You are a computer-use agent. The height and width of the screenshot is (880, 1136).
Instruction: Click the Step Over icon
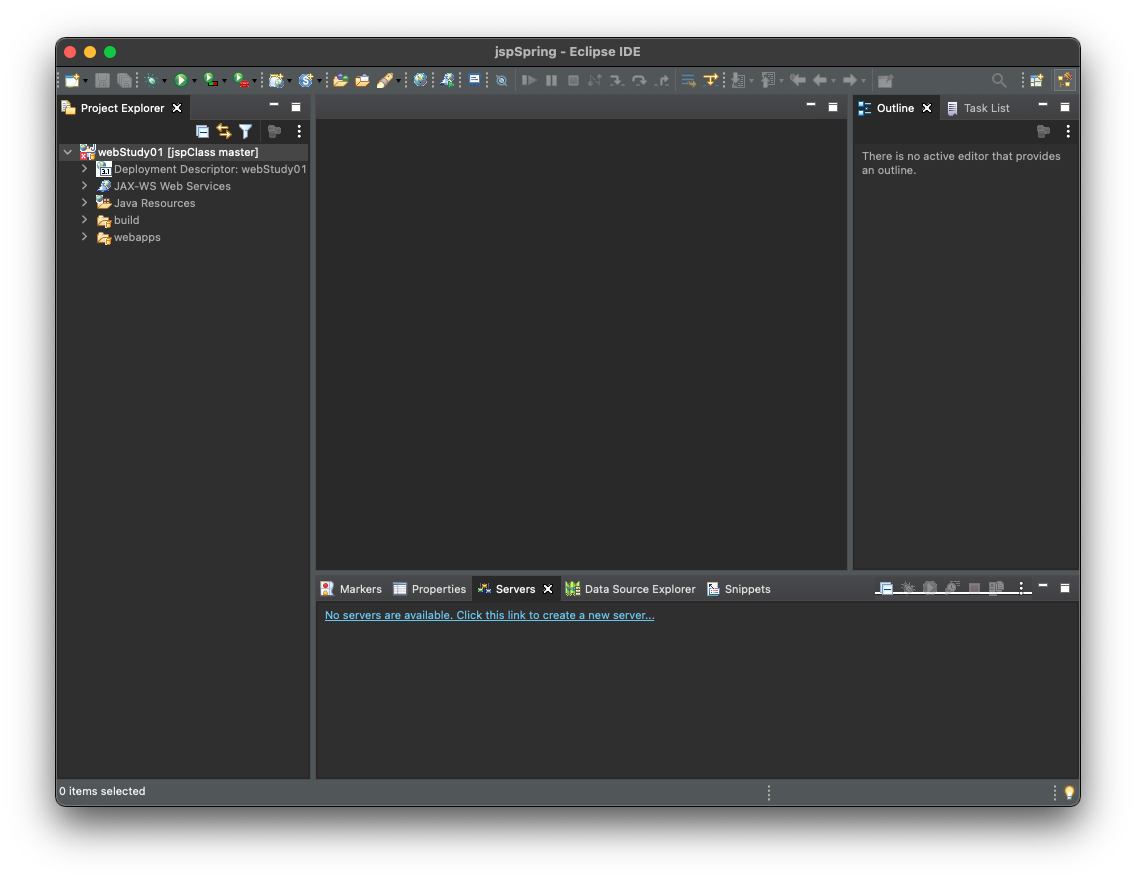click(639, 80)
